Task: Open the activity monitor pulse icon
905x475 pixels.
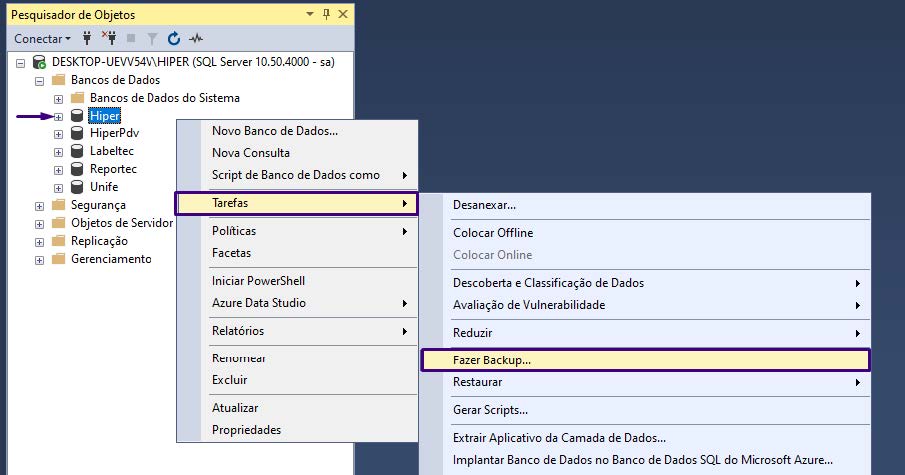Action: coord(195,38)
